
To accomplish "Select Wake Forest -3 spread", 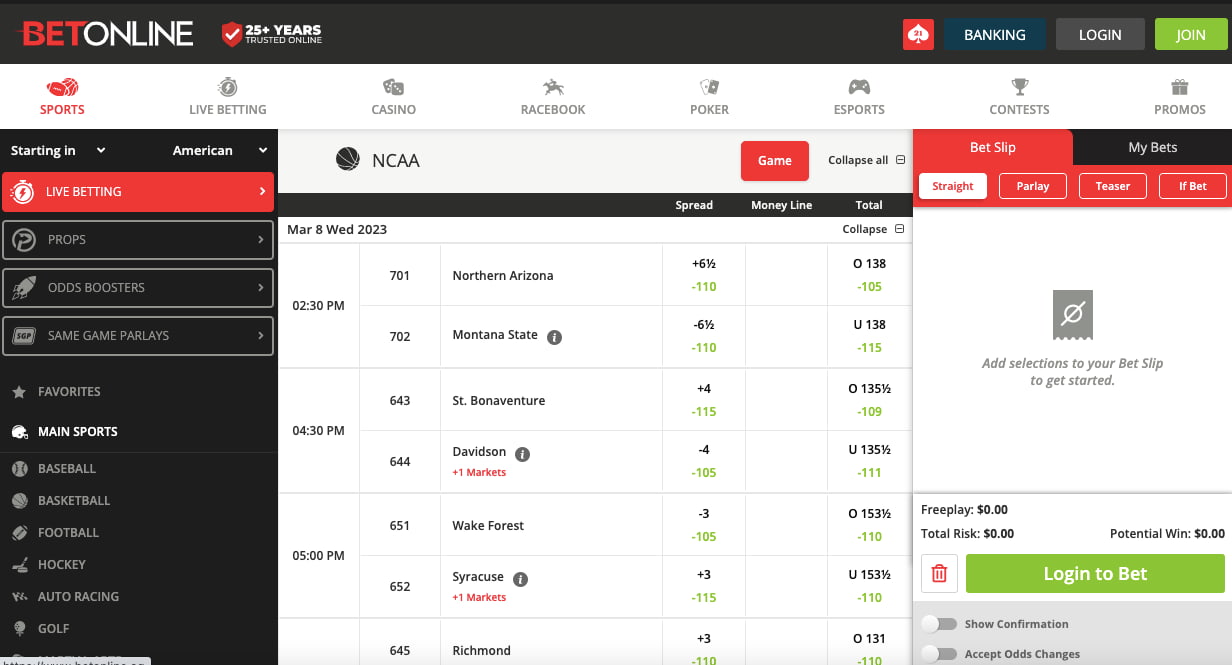I will (704, 525).
